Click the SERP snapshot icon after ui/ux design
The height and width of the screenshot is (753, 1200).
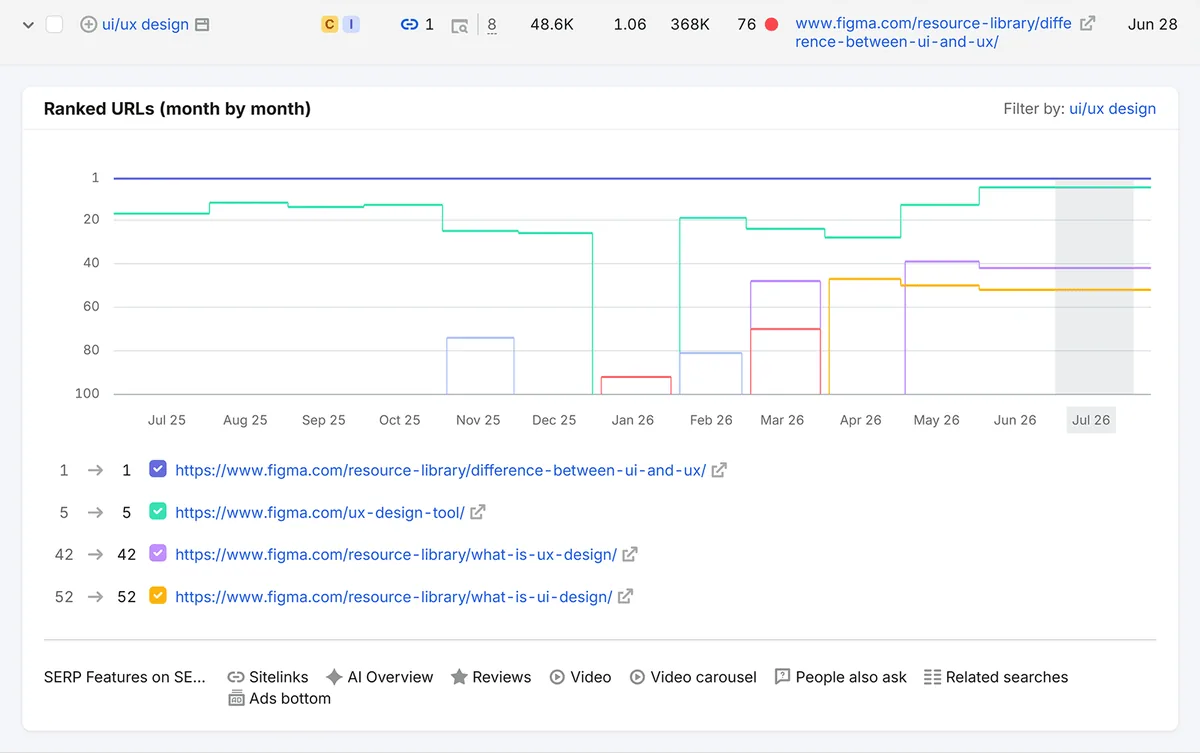pyautogui.click(x=202, y=24)
